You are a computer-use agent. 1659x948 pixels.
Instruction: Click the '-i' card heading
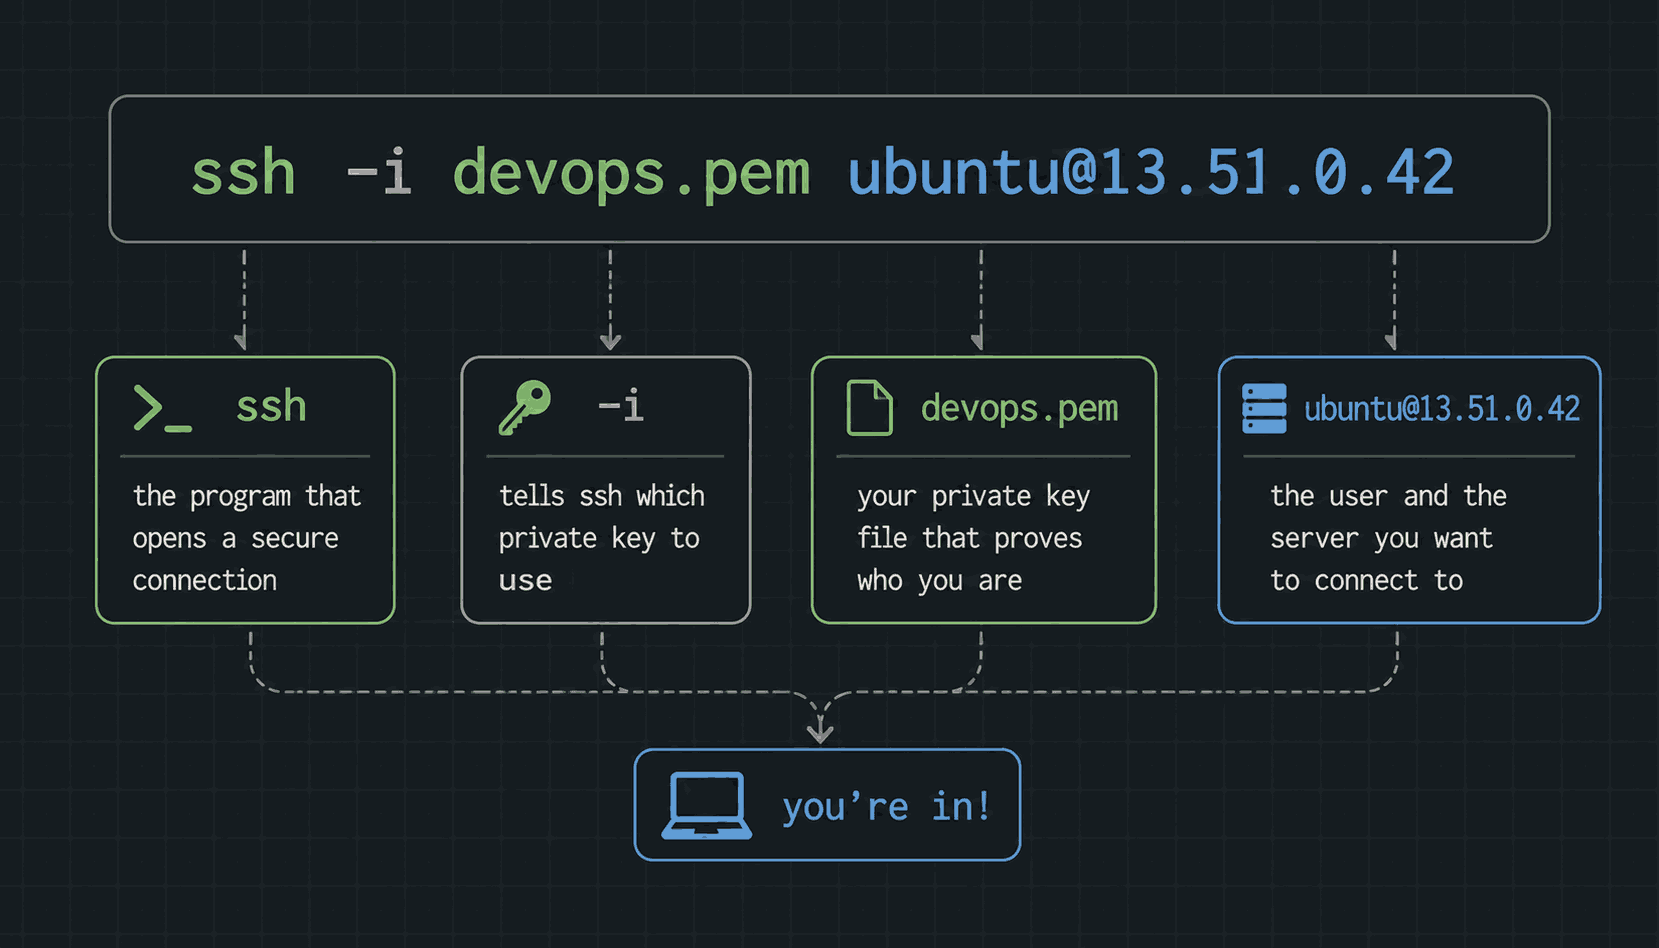tap(621, 406)
